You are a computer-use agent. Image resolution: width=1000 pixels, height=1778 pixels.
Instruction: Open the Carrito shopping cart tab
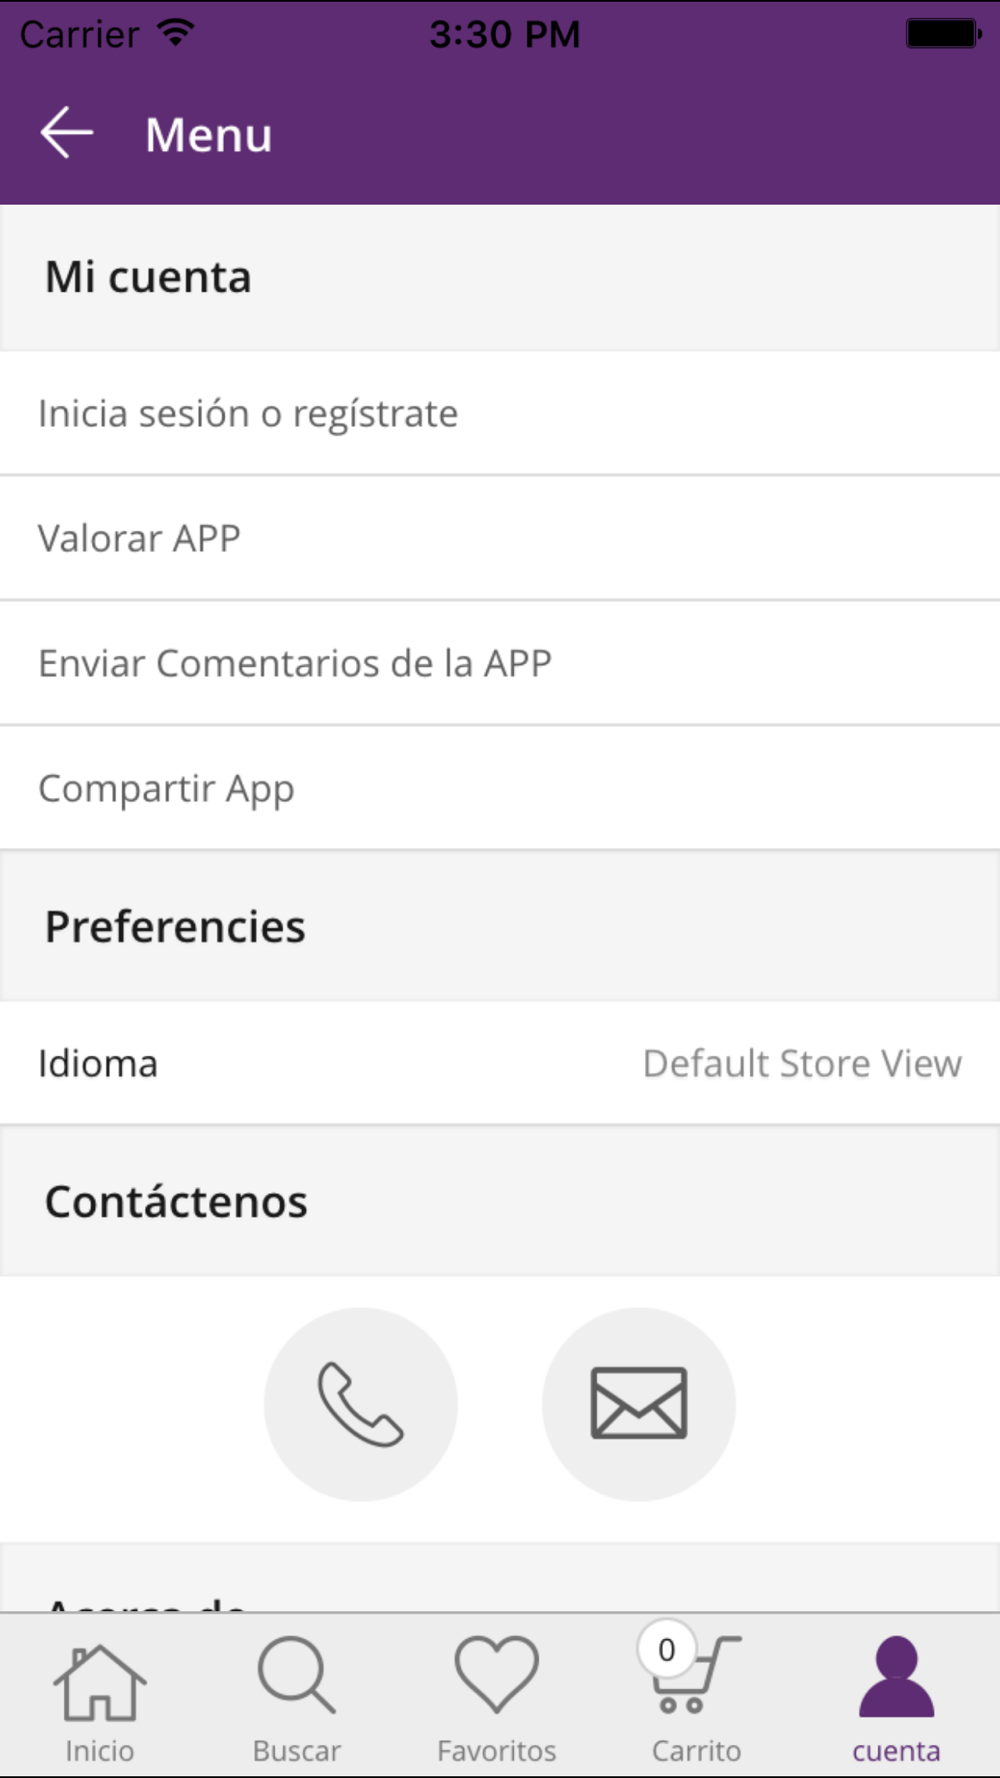697,1698
